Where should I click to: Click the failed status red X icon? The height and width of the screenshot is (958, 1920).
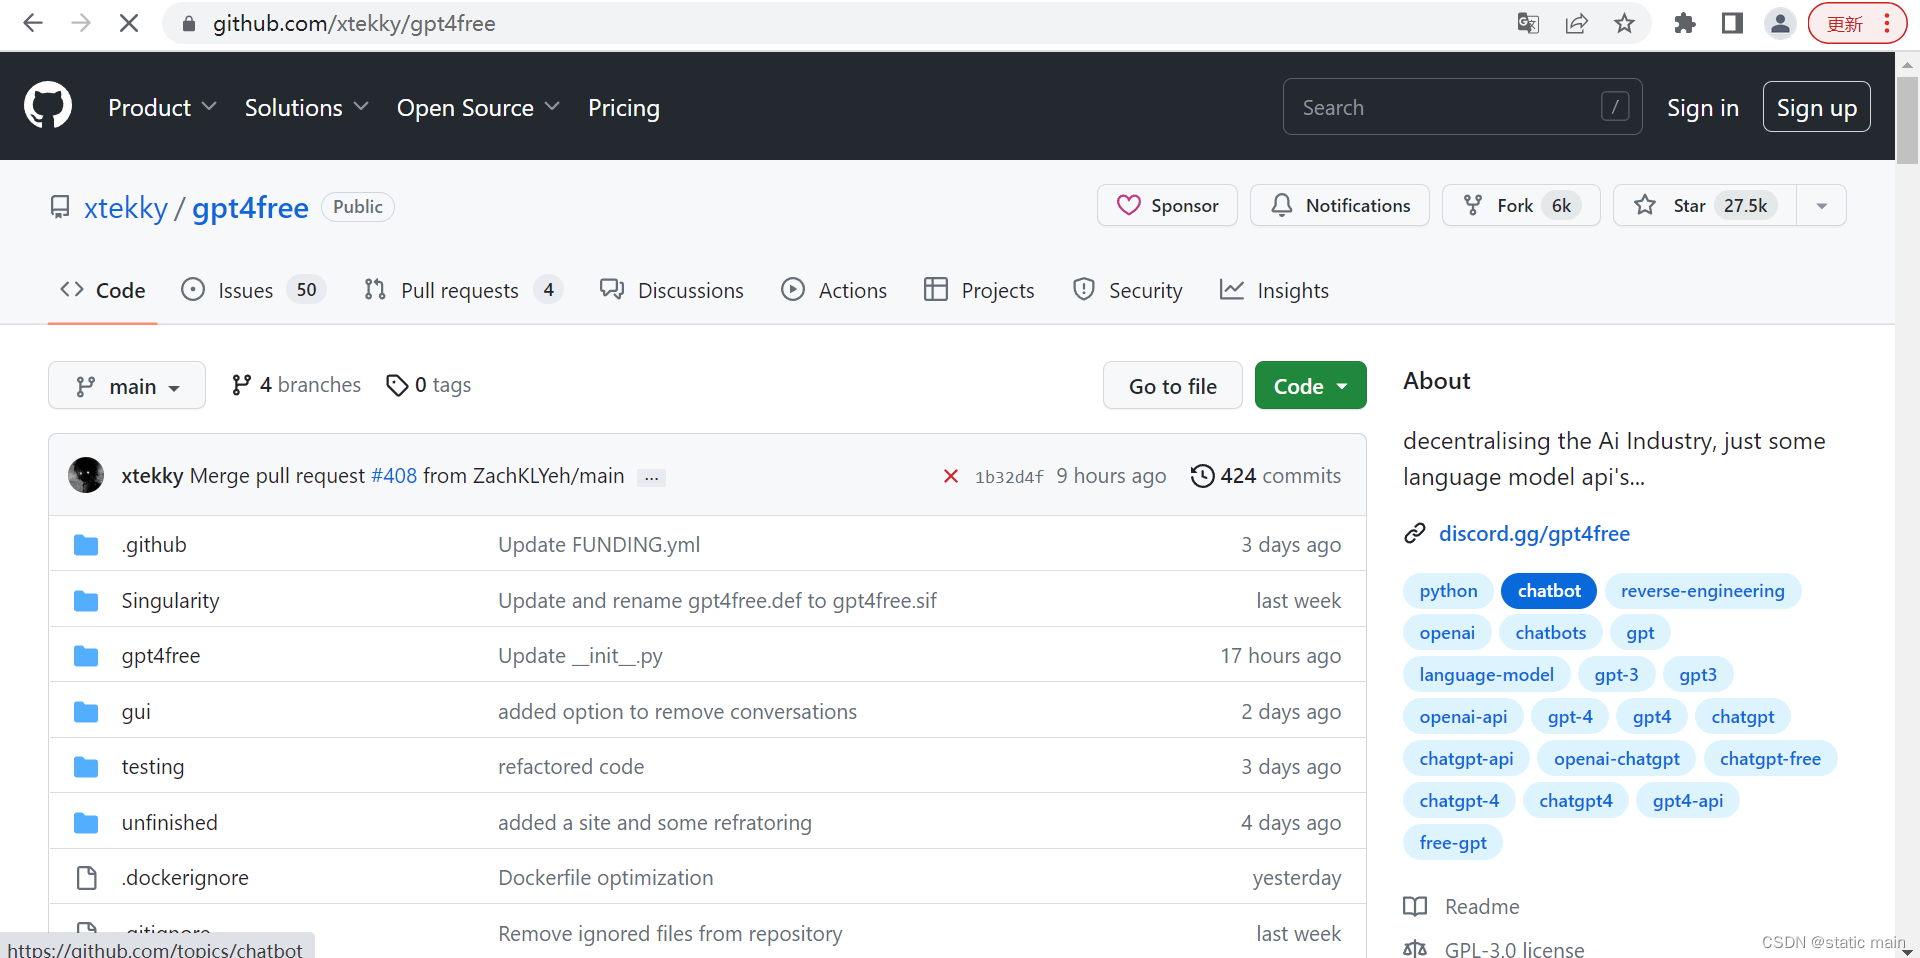[x=951, y=476]
